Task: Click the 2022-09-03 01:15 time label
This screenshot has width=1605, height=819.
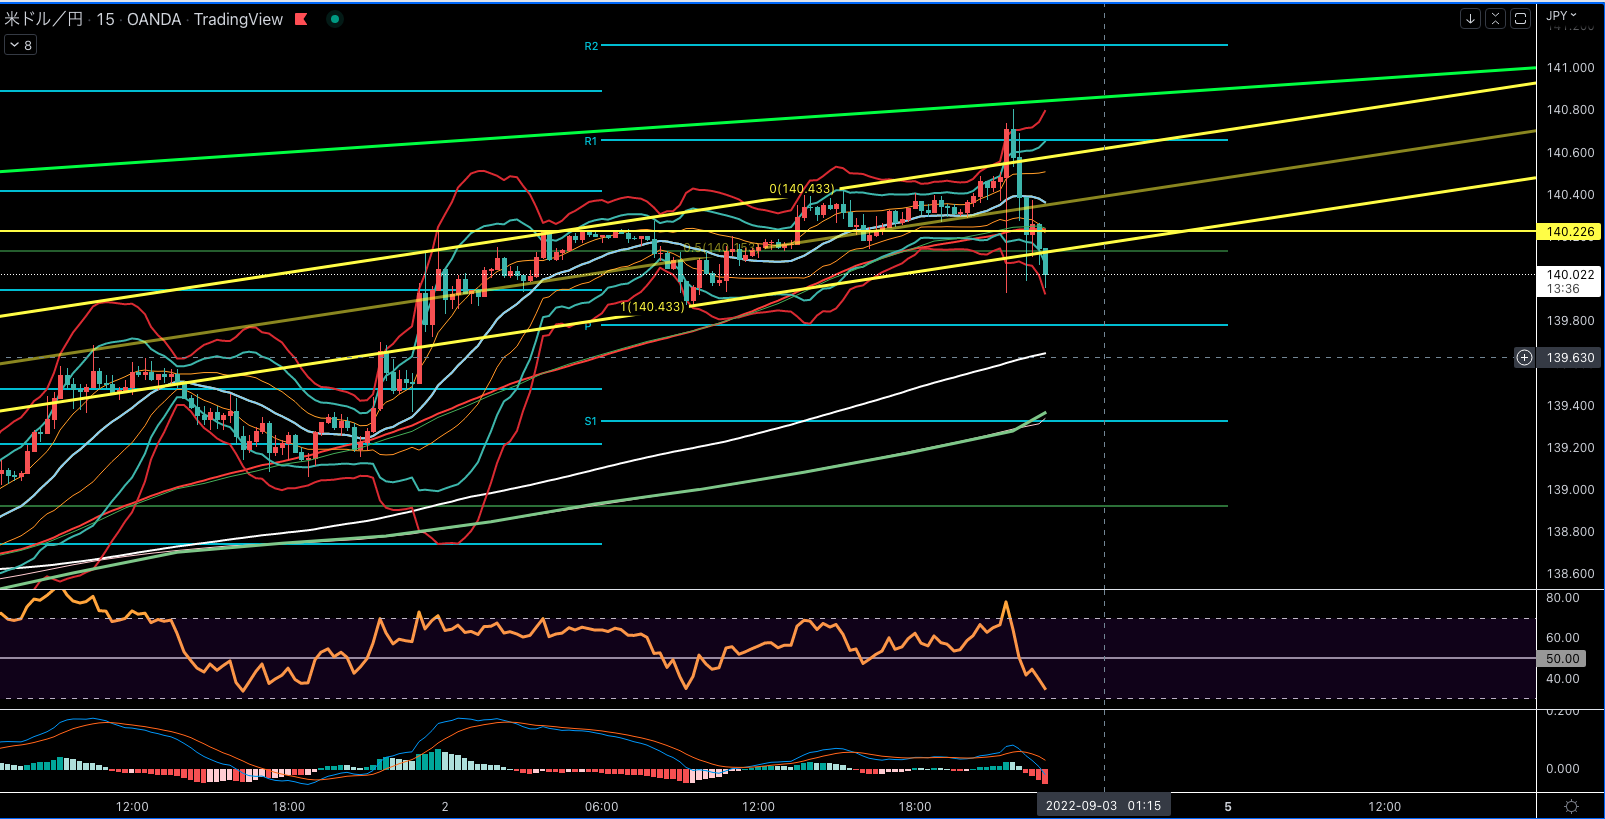Action: pyautogui.click(x=1103, y=805)
